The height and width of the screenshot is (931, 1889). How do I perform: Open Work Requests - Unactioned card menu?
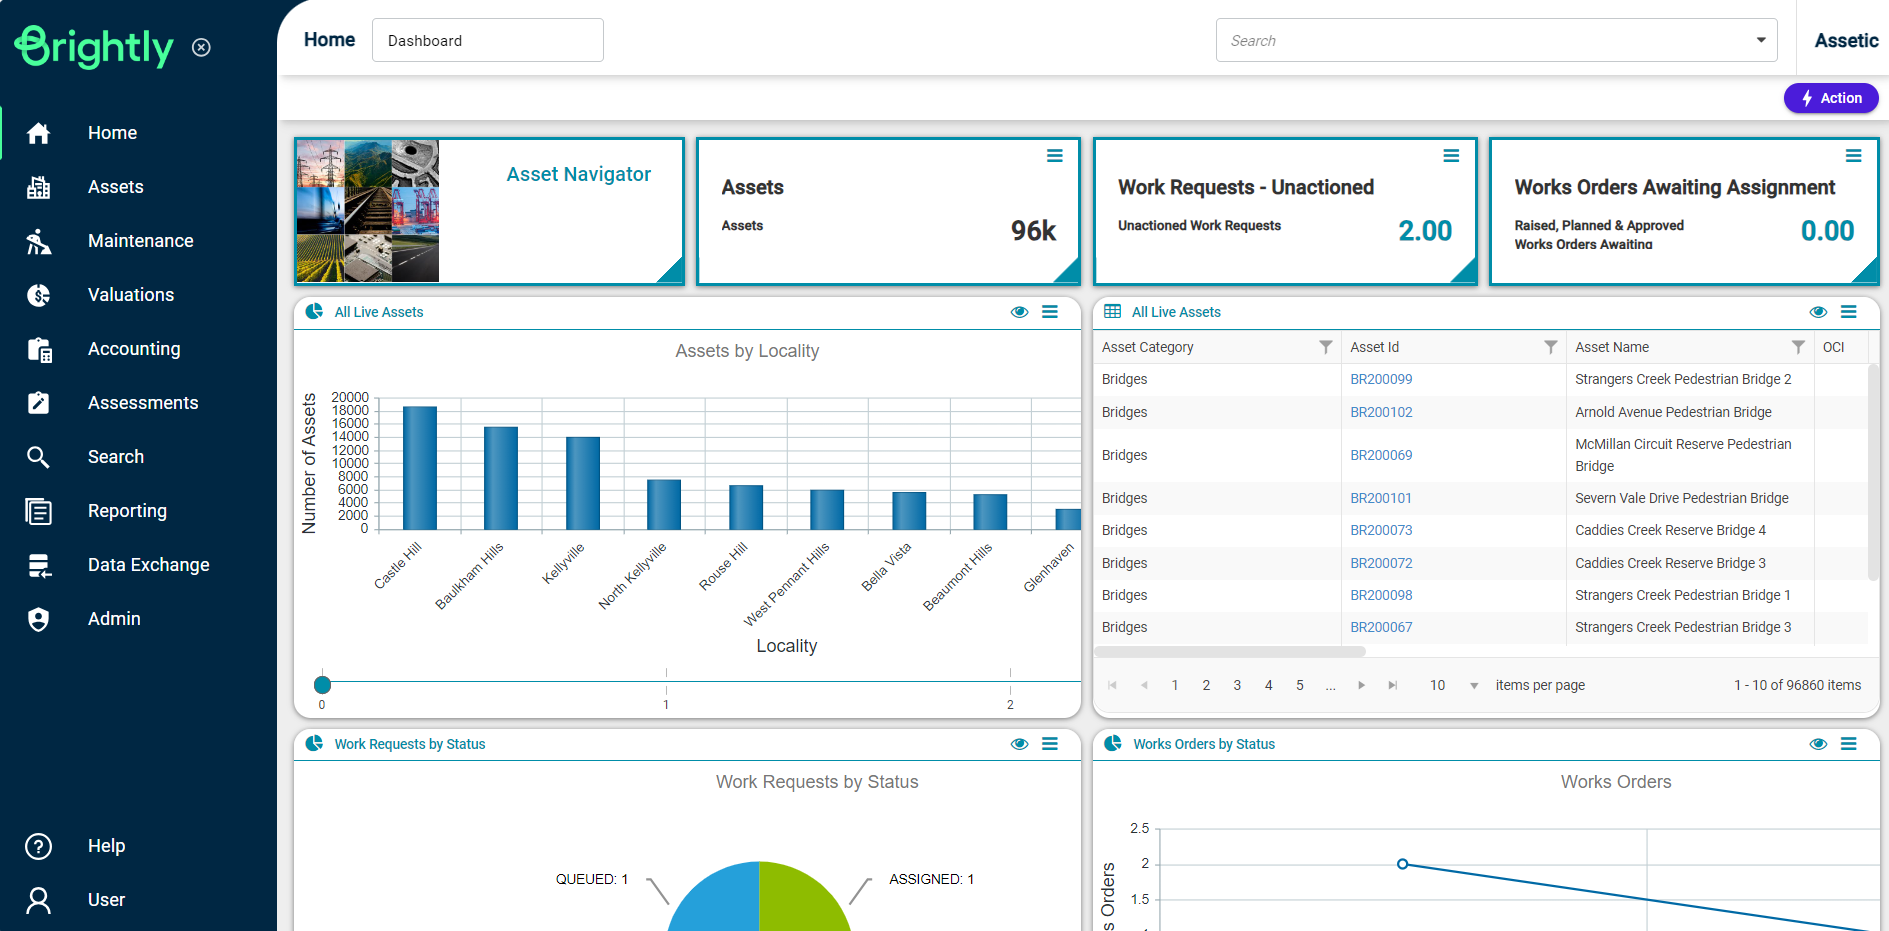(1451, 156)
